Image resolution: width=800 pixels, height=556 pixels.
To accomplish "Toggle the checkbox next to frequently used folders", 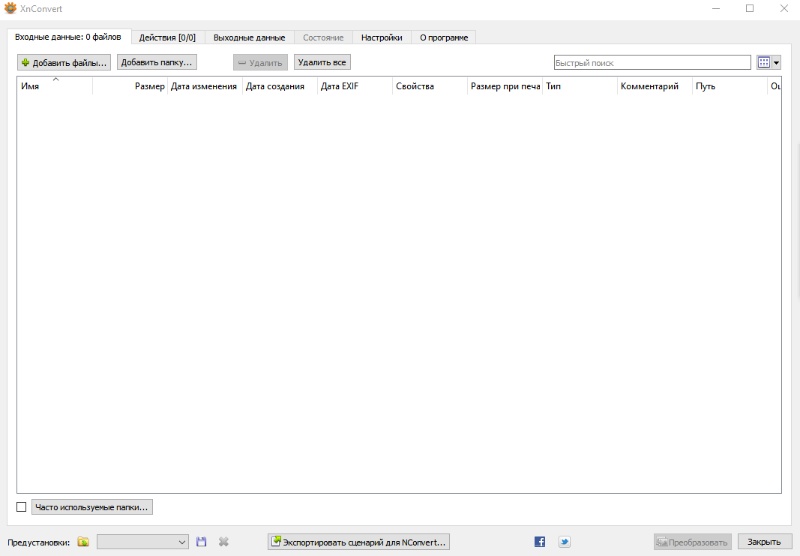I will [21, 507].
